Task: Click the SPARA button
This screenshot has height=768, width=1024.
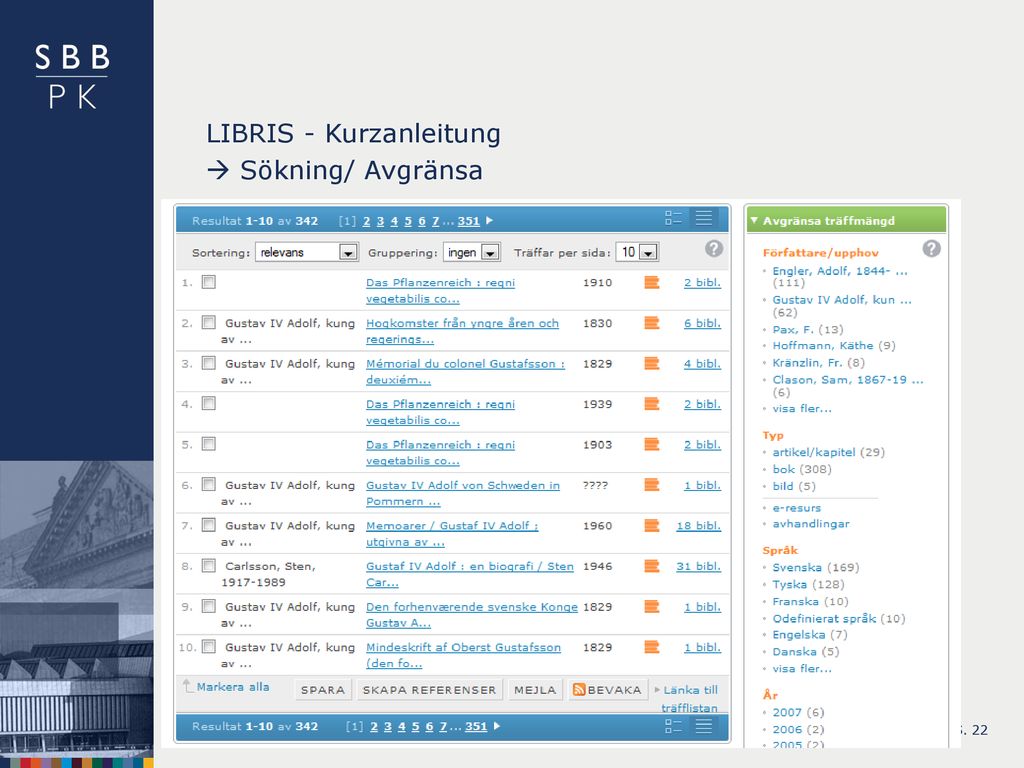Action: pyautogui.click(x=323, y=690)
